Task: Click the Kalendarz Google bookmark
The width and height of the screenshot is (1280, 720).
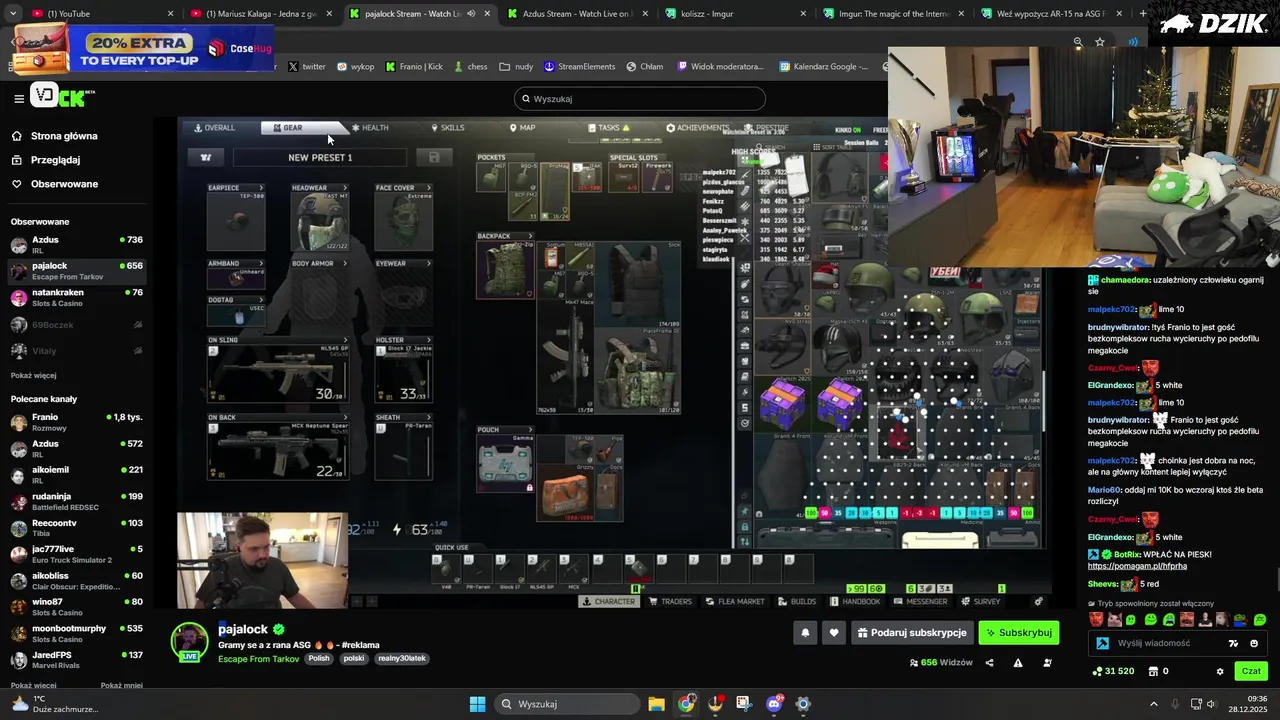Action: point(823,66)
